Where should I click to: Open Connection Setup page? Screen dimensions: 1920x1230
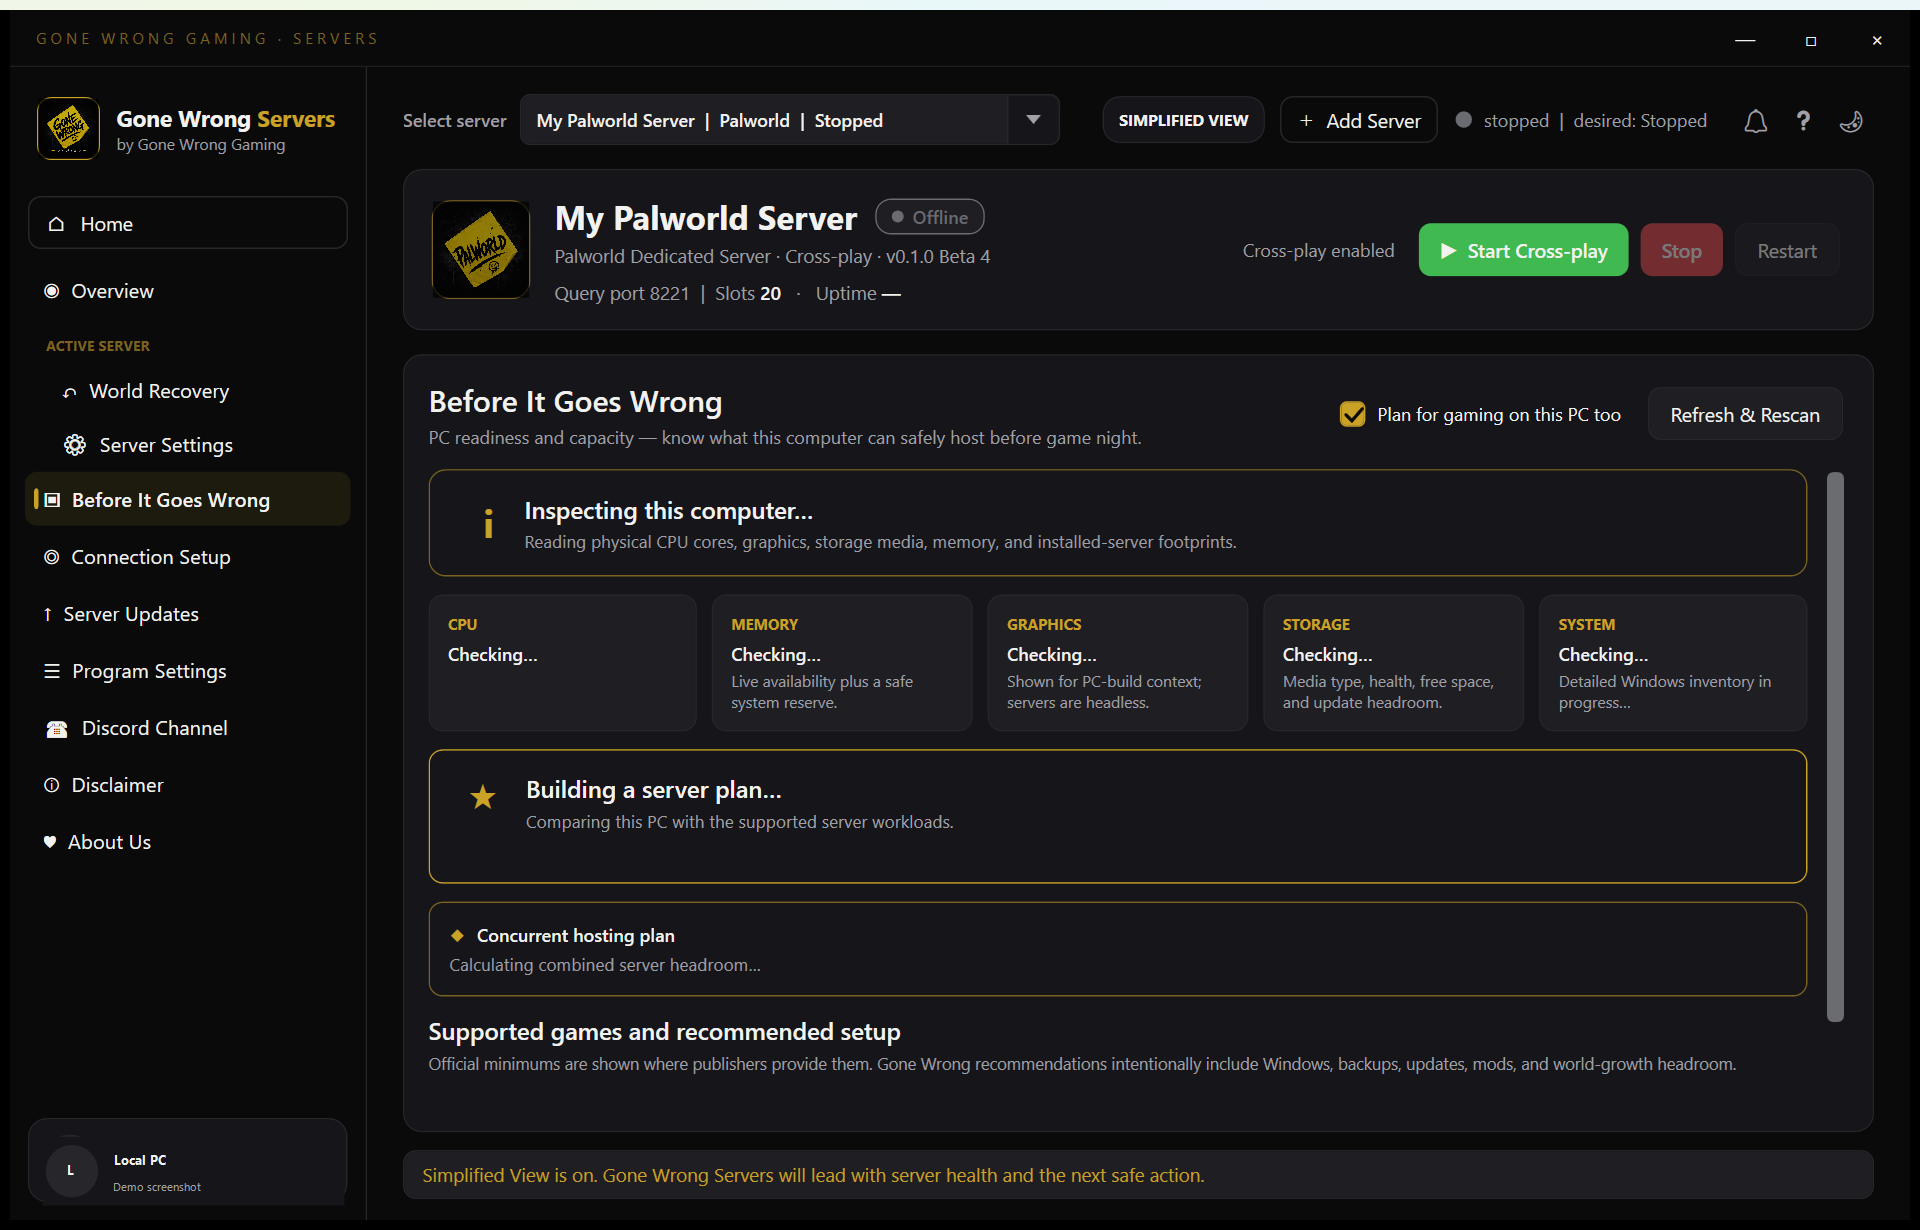(188, 557)
